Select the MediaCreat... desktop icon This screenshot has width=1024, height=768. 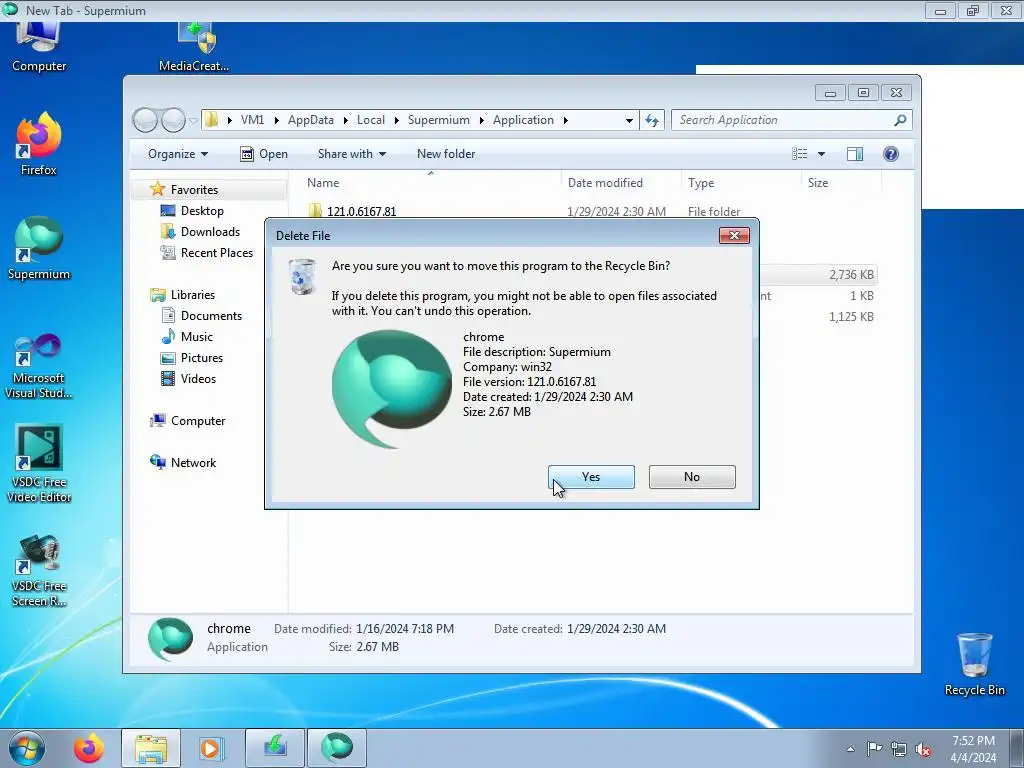tap(194, 47)
